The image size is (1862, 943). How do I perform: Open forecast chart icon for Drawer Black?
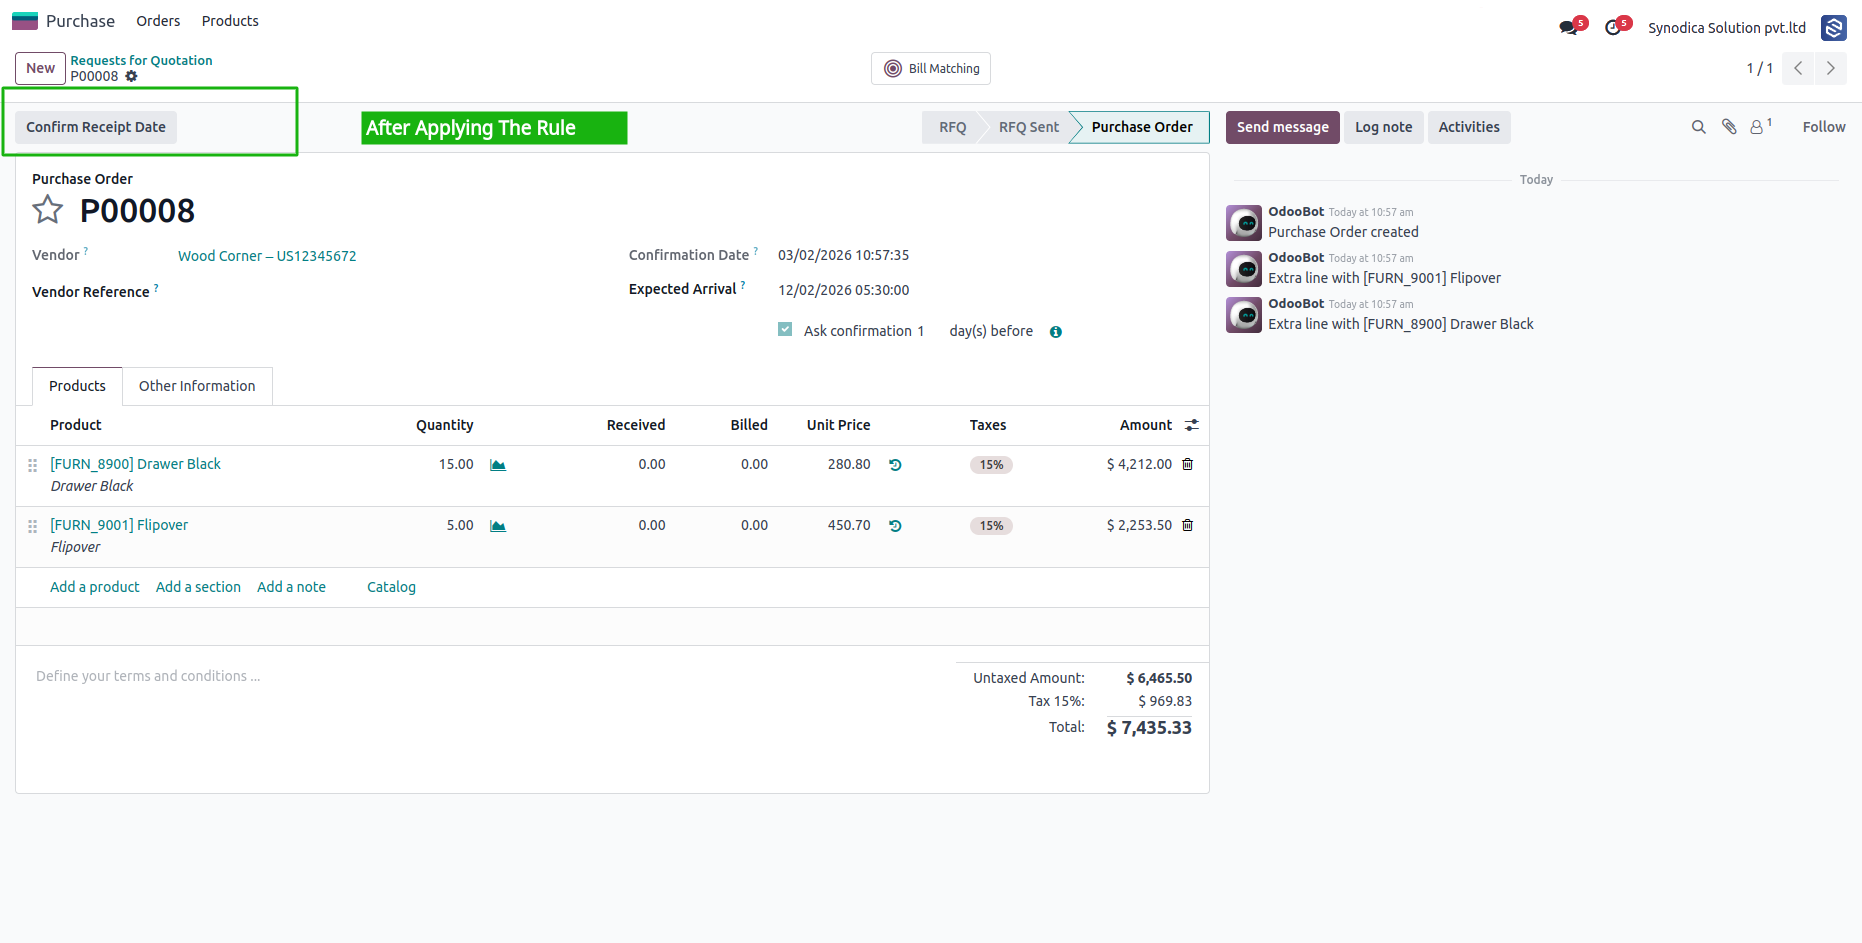(x=498, y=465)
